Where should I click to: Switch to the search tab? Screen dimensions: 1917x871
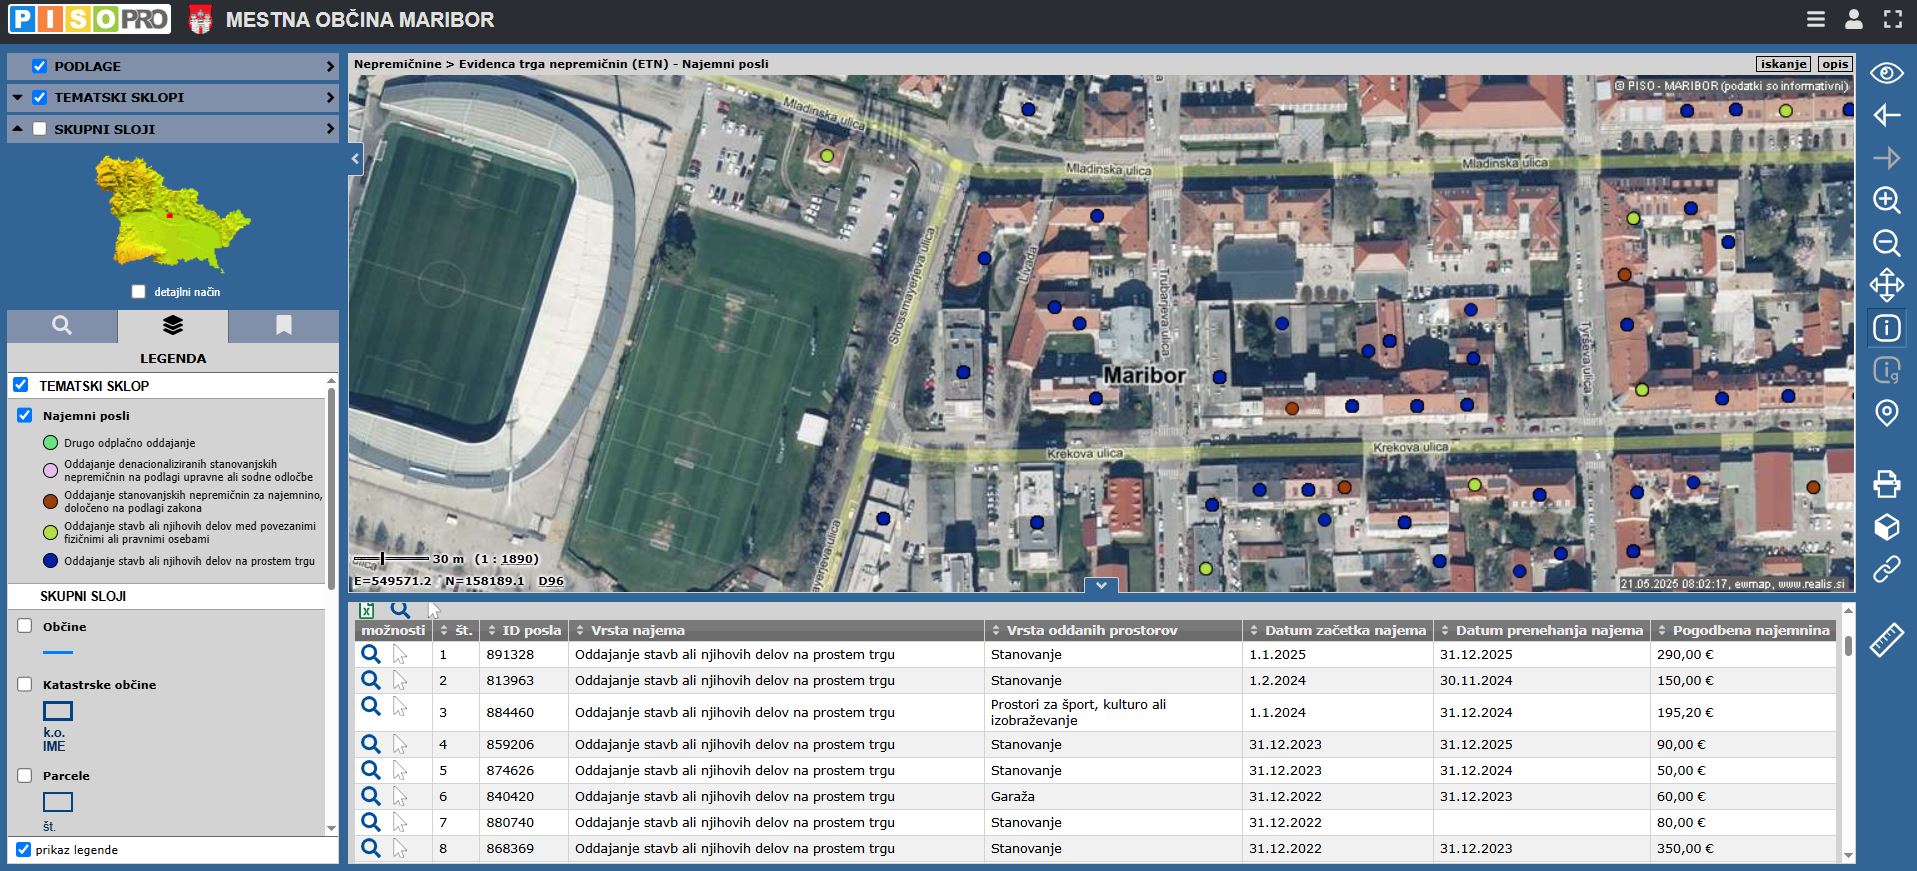click(x=62, y=326)
